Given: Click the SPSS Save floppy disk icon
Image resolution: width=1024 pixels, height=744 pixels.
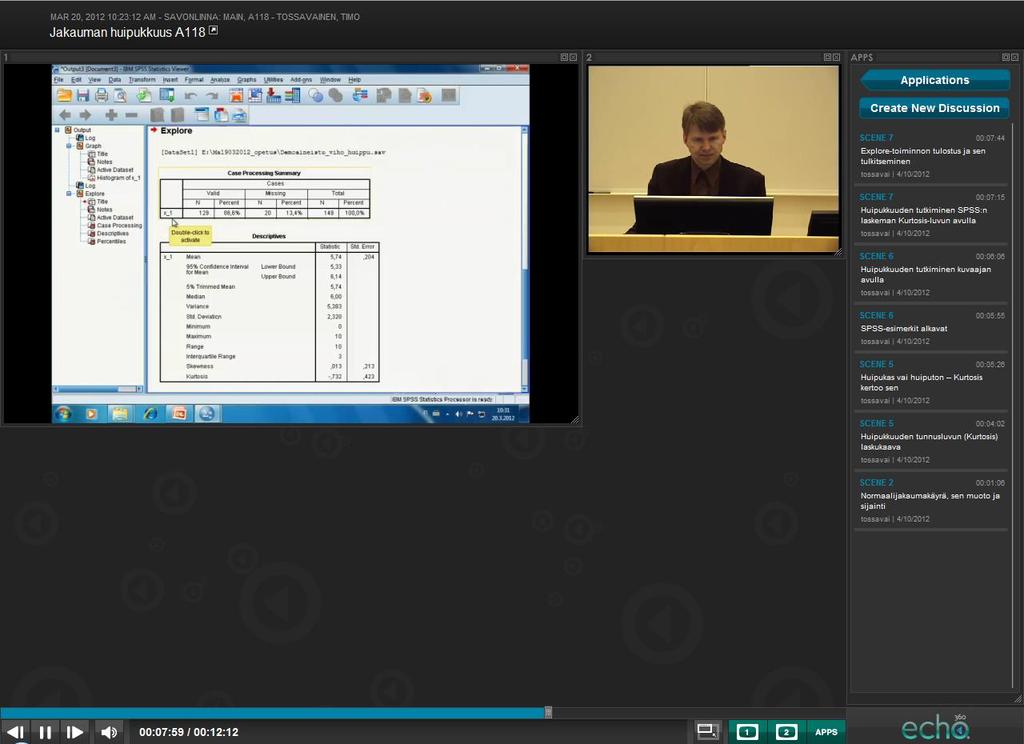Looking at the screenshot, I should pos(82,96).
